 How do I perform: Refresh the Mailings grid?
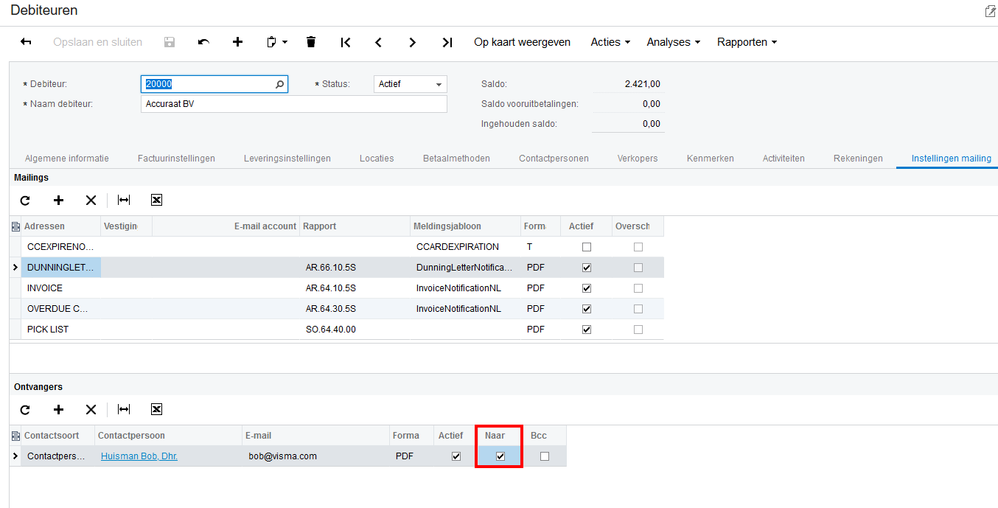(25, 200)
